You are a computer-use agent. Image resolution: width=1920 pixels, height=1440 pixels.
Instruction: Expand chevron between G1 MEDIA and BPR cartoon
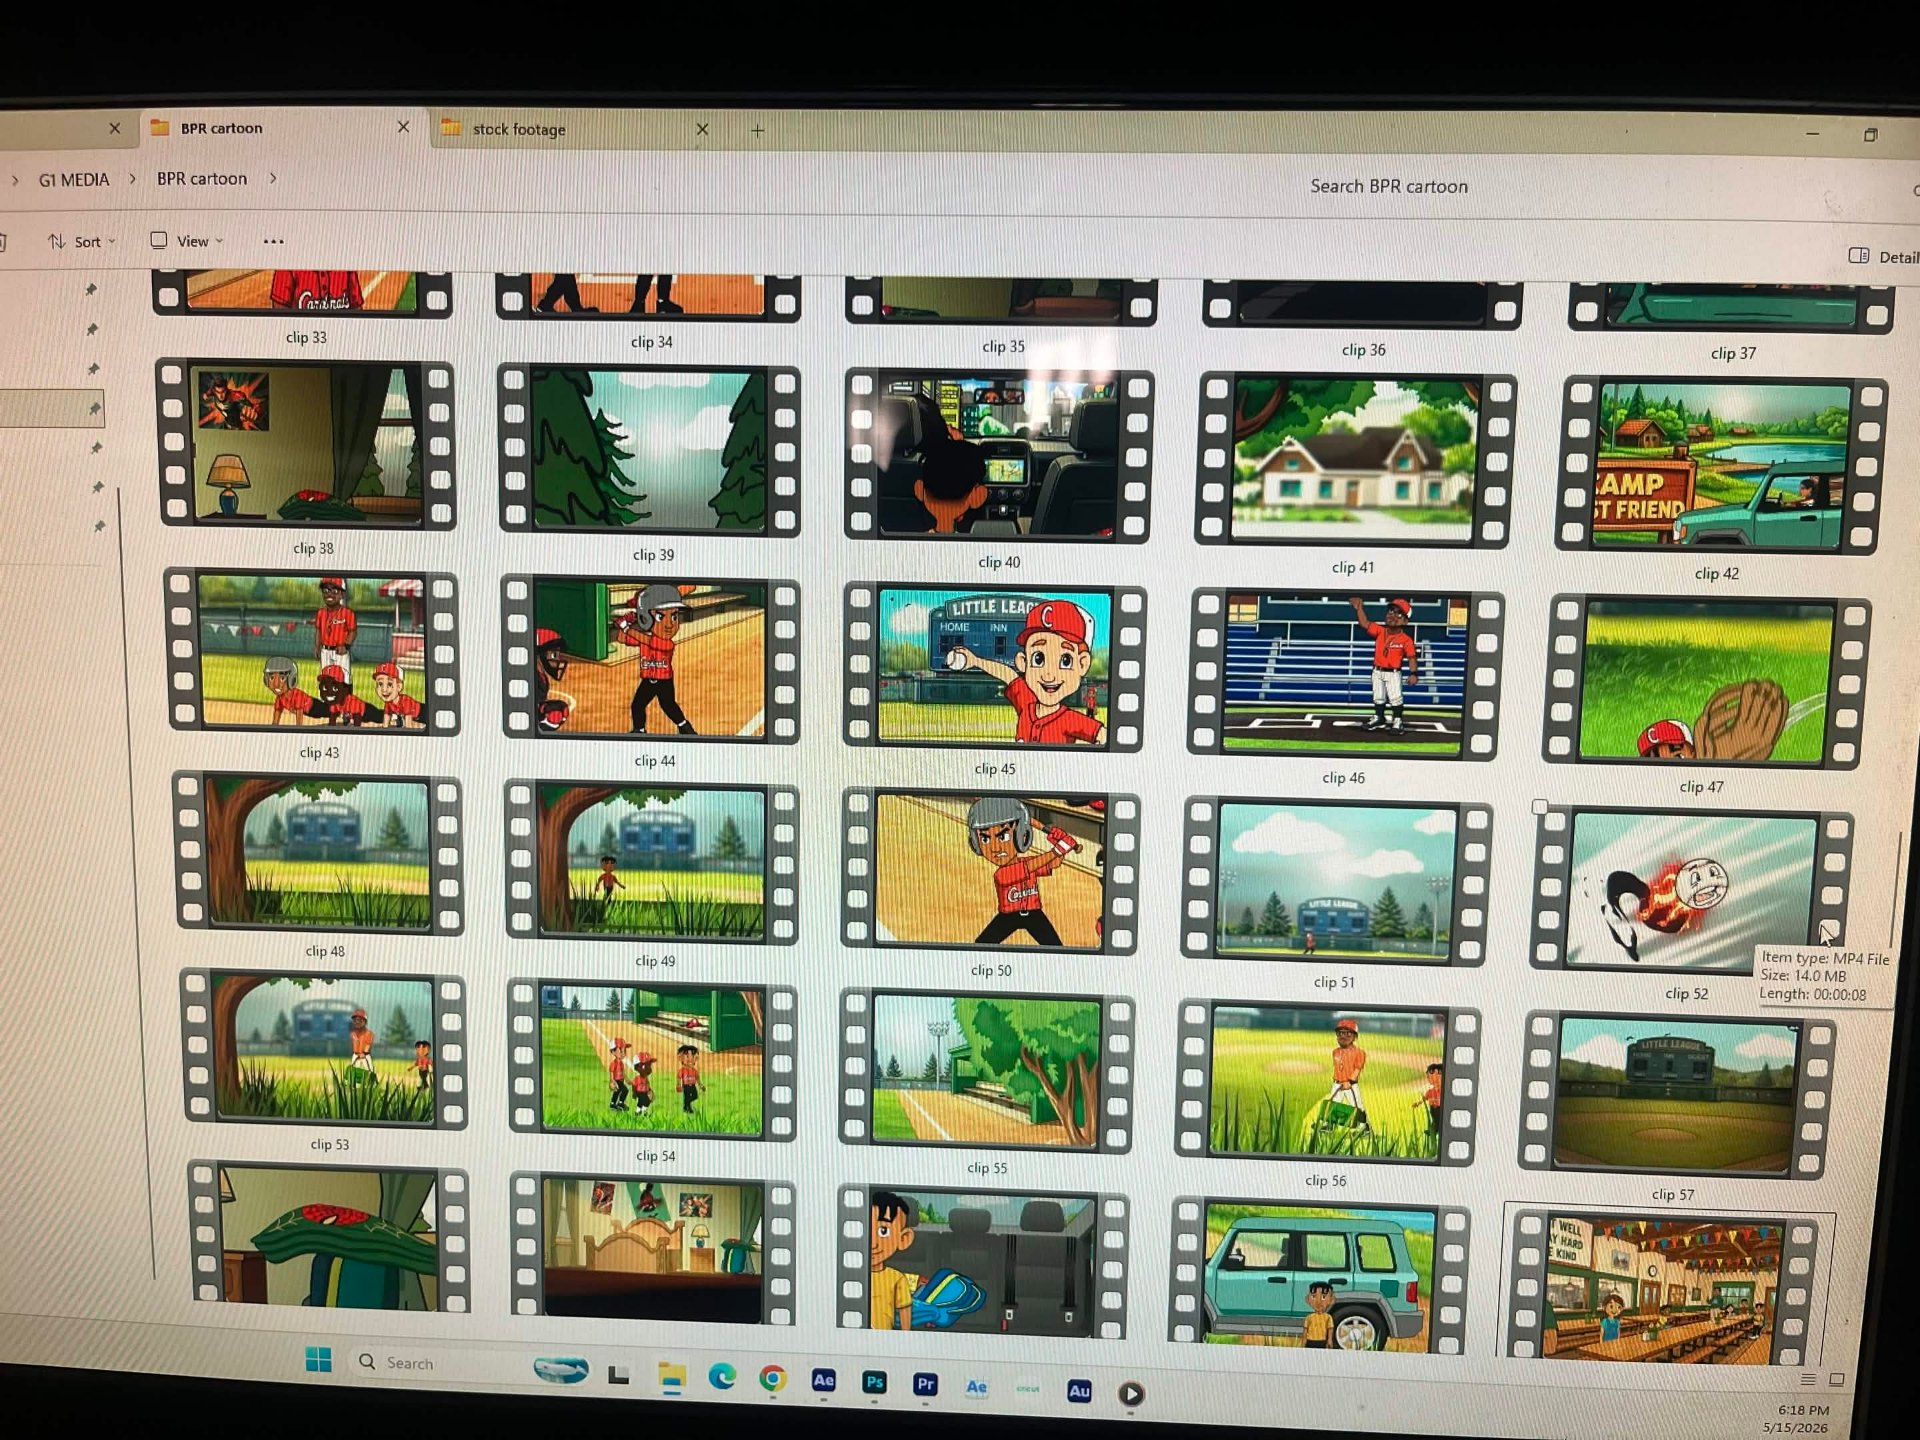coord(132,179)
